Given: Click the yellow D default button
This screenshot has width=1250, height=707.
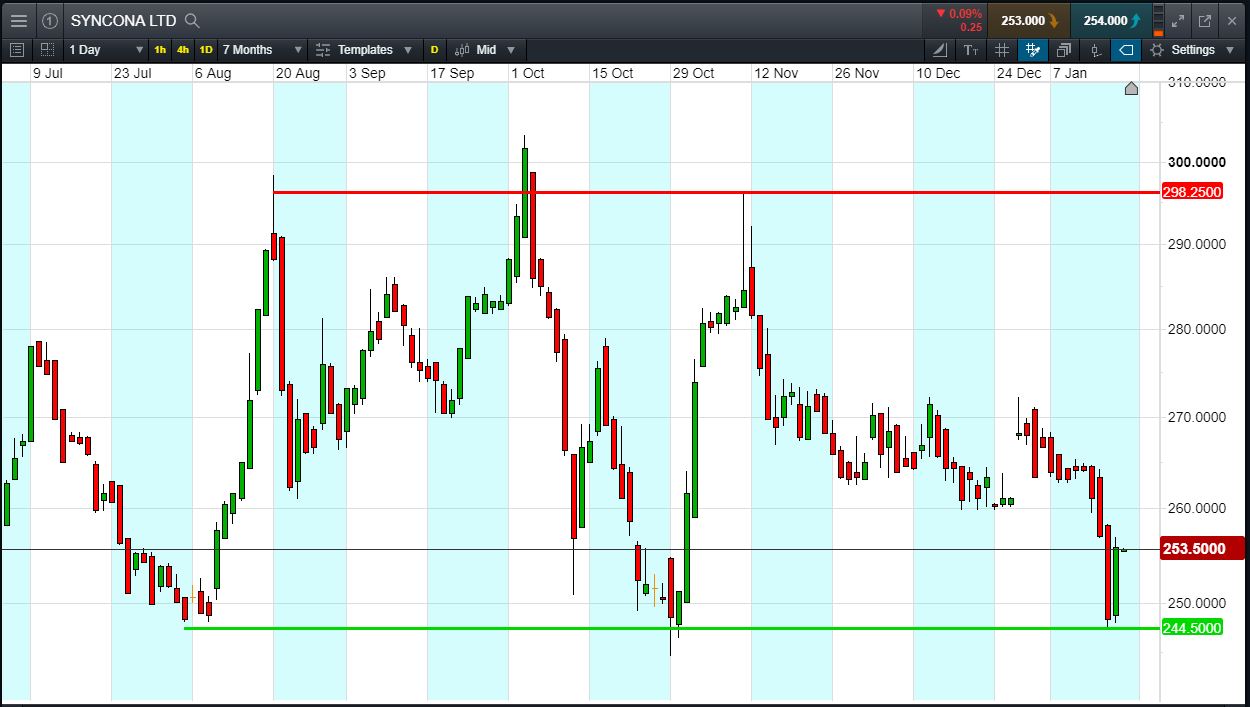Looking at the screenshot, I should click(434, 49).
